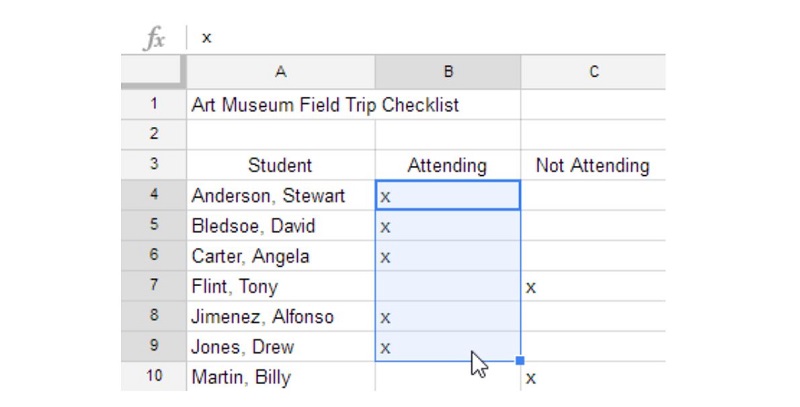Image resolution: width=800 pixels, height=407 pixels.
Task: Click the blue fill handle square
Action: (x=520, y=361)
